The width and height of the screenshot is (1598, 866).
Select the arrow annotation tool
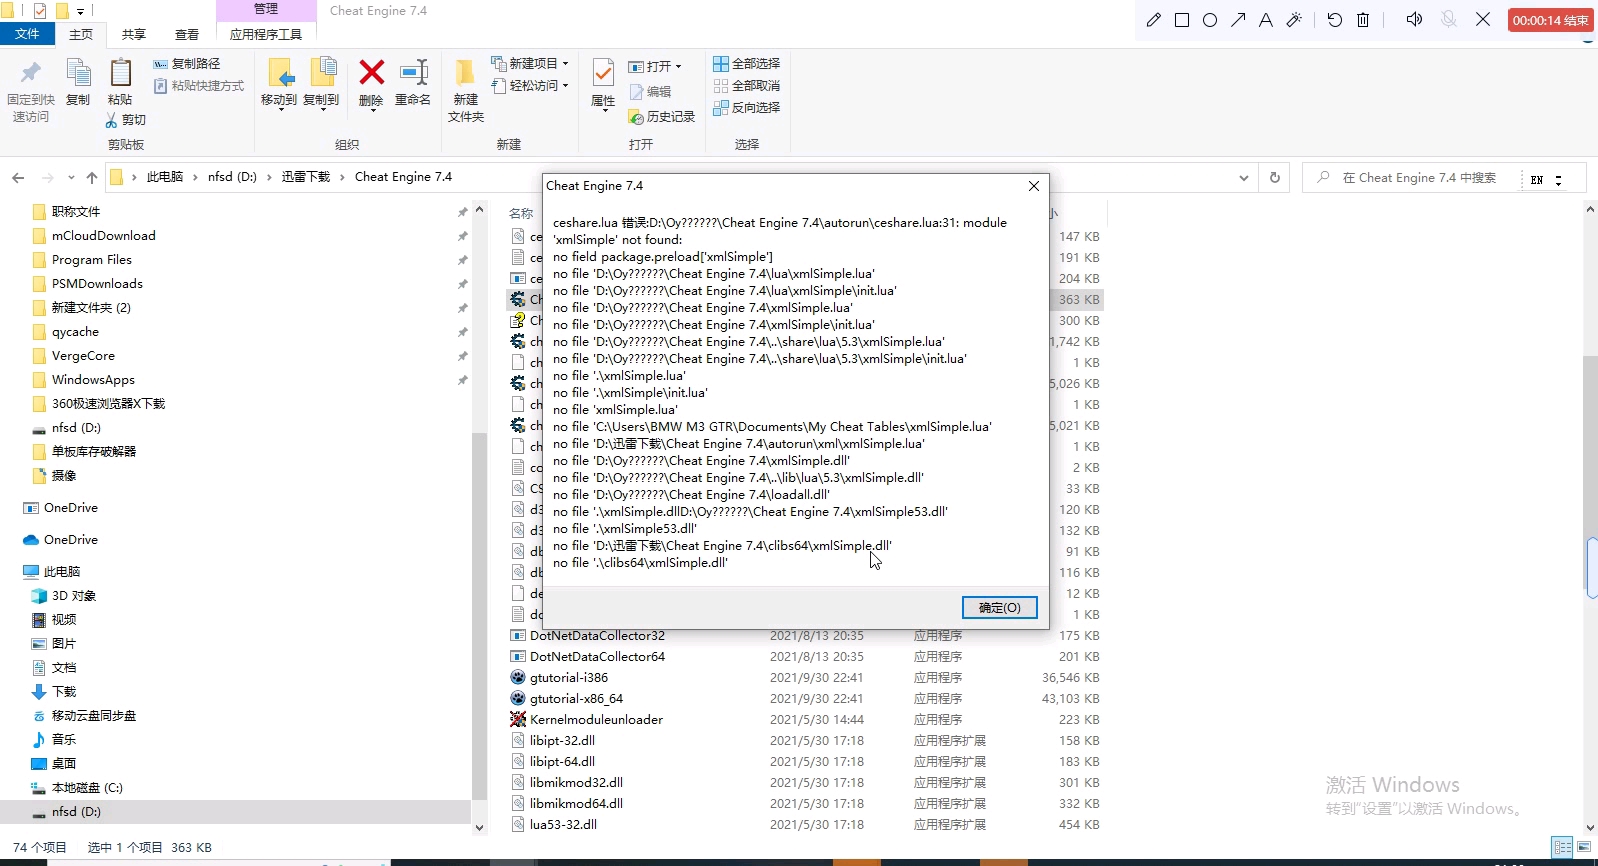tap(1238, 20)
